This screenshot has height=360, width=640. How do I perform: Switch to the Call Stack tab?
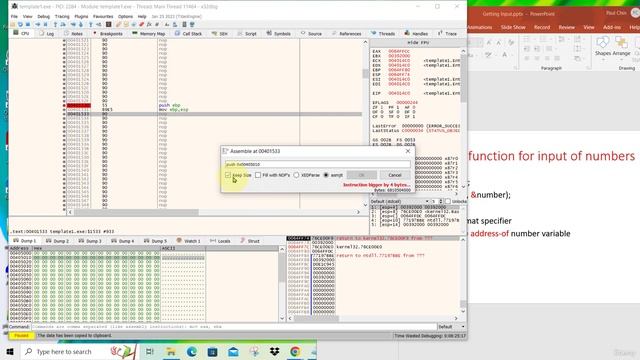tap(188, 33)
